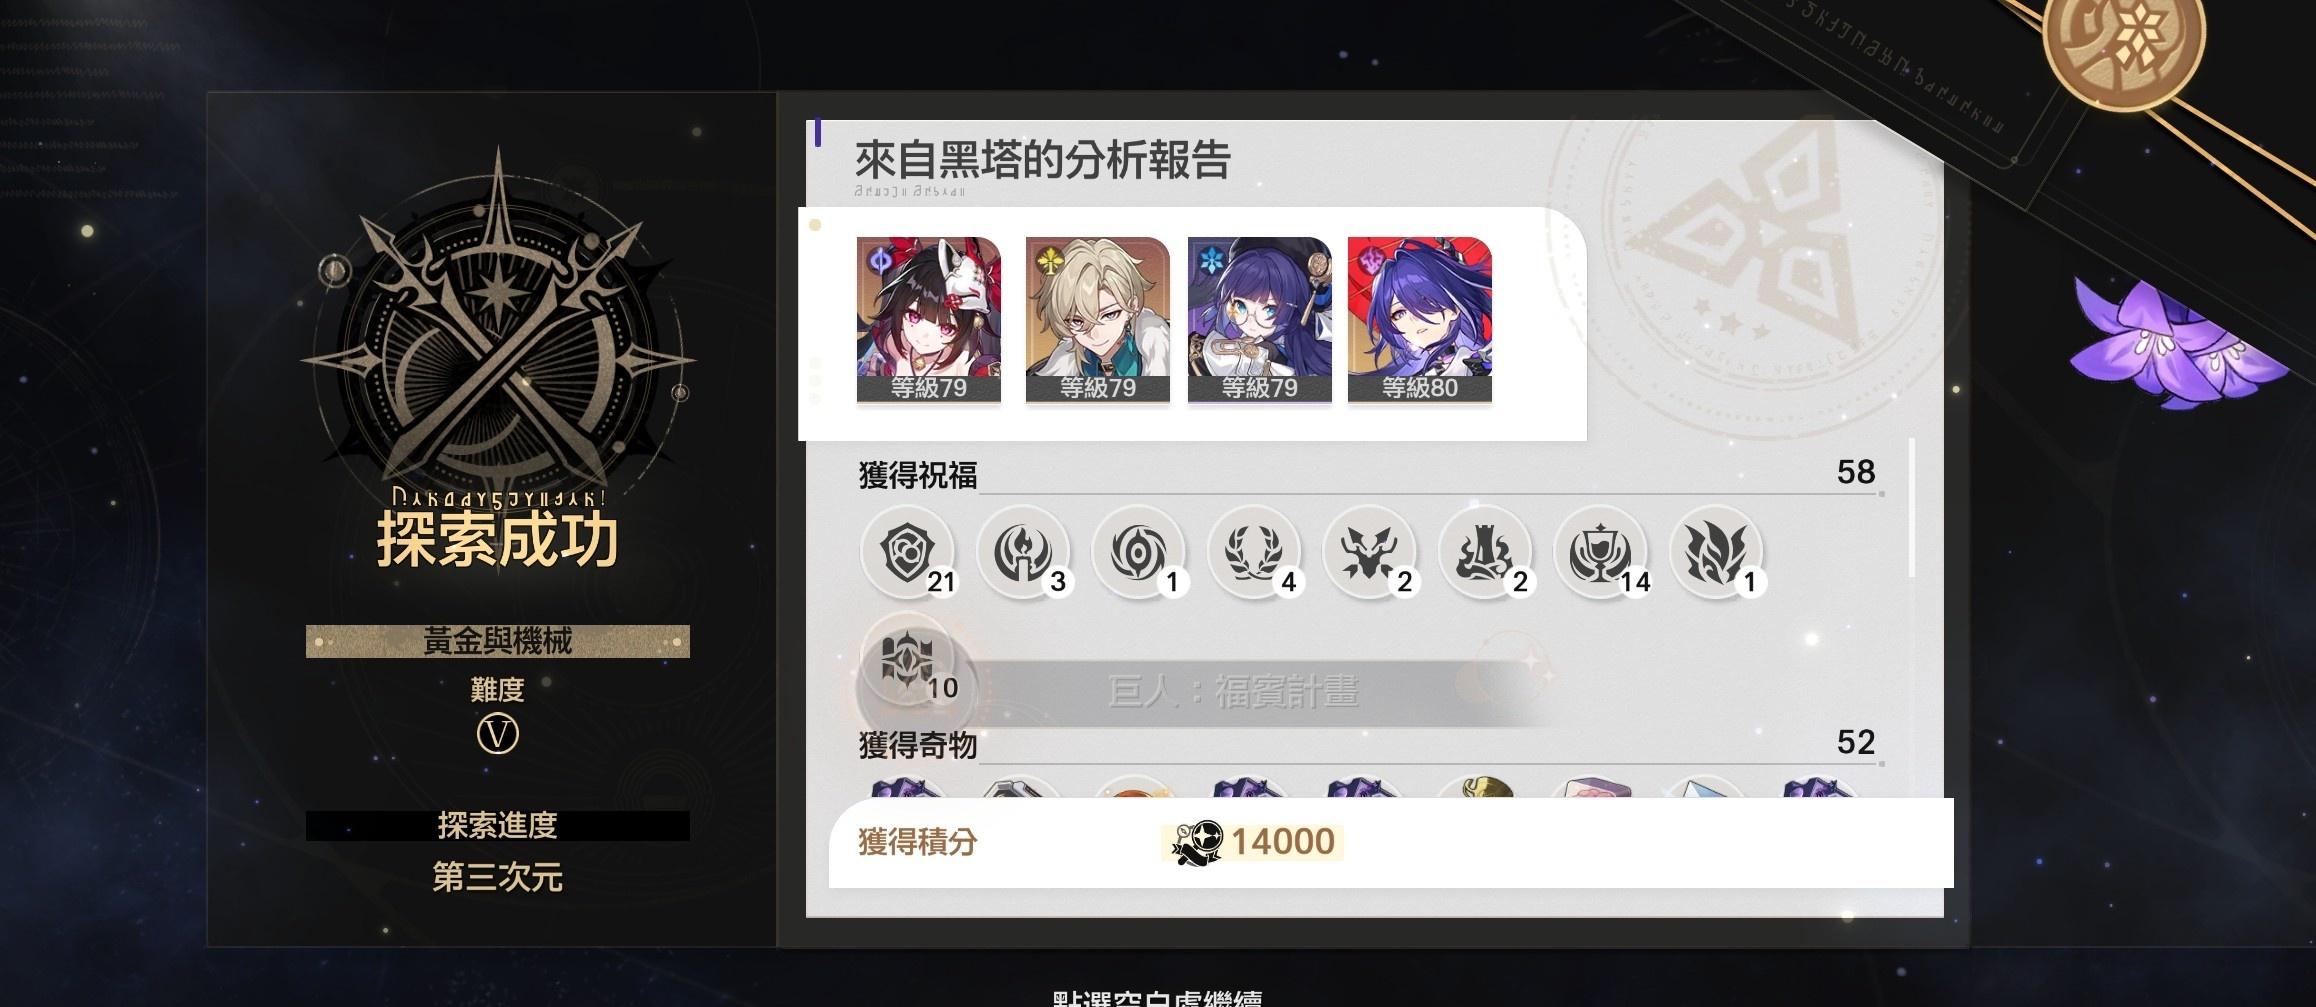Viewport: 2316px width, 1007px height.
Task: Click the Elation blessing icon with 14
Action: (x=1602, y=552)
